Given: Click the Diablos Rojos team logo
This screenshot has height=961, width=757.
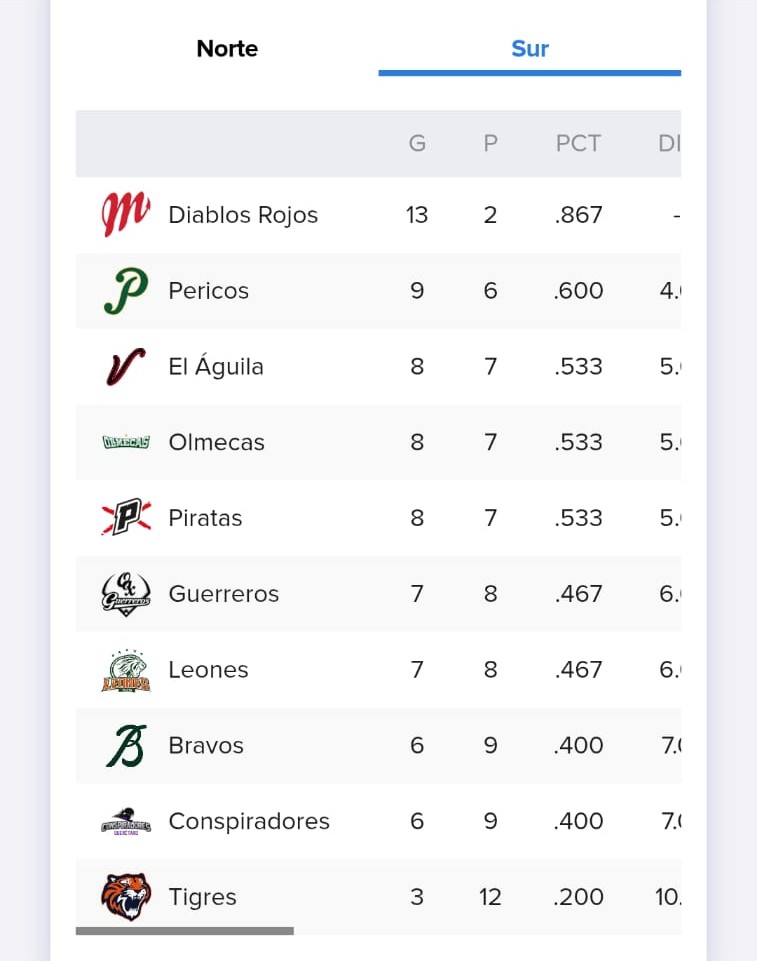Looking at the screenshot, I should pos(126,215).
